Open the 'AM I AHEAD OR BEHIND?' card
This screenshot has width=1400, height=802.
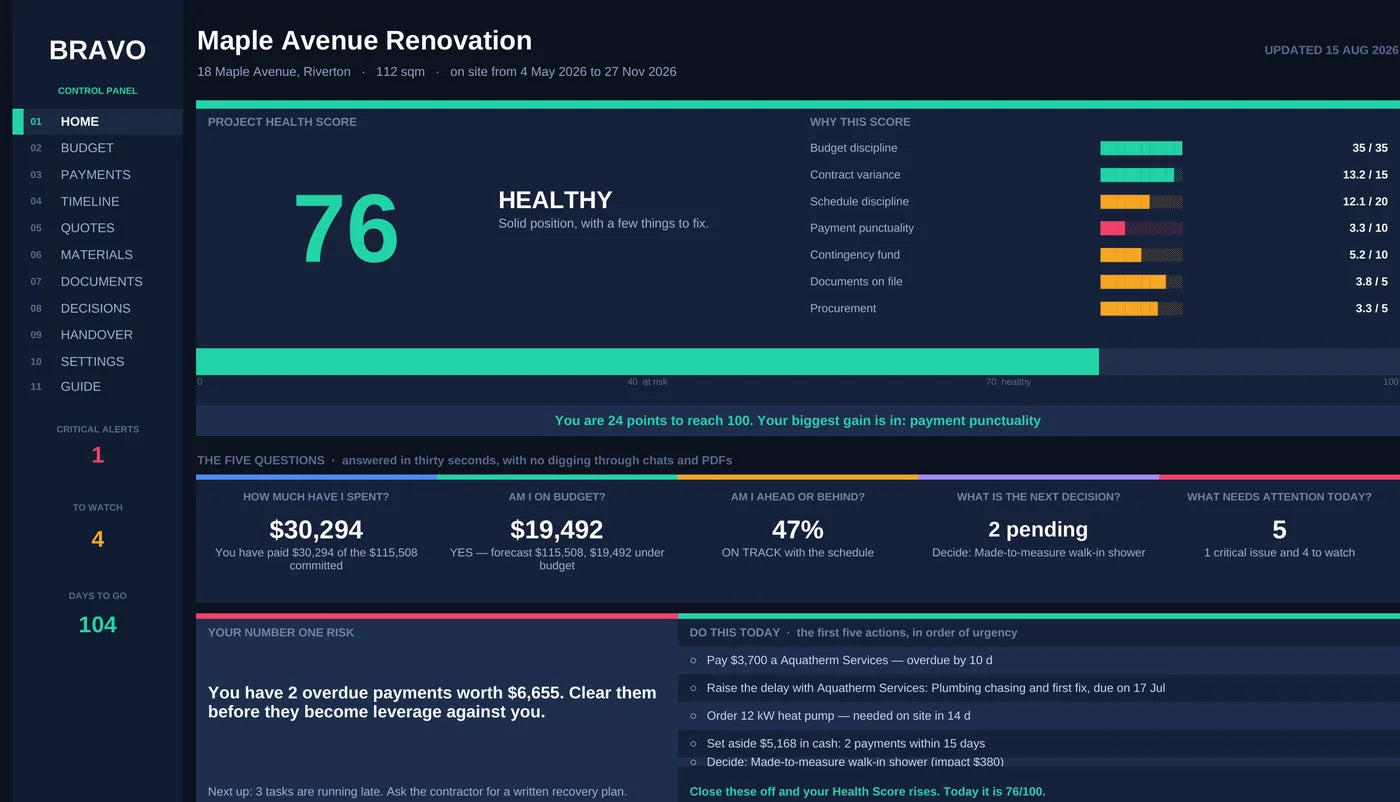pos(798,538)
